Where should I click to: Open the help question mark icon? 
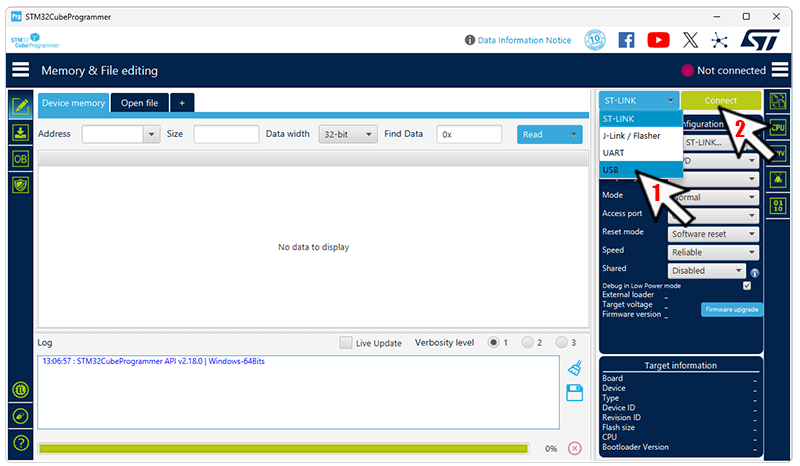click(x=20, y=443)
